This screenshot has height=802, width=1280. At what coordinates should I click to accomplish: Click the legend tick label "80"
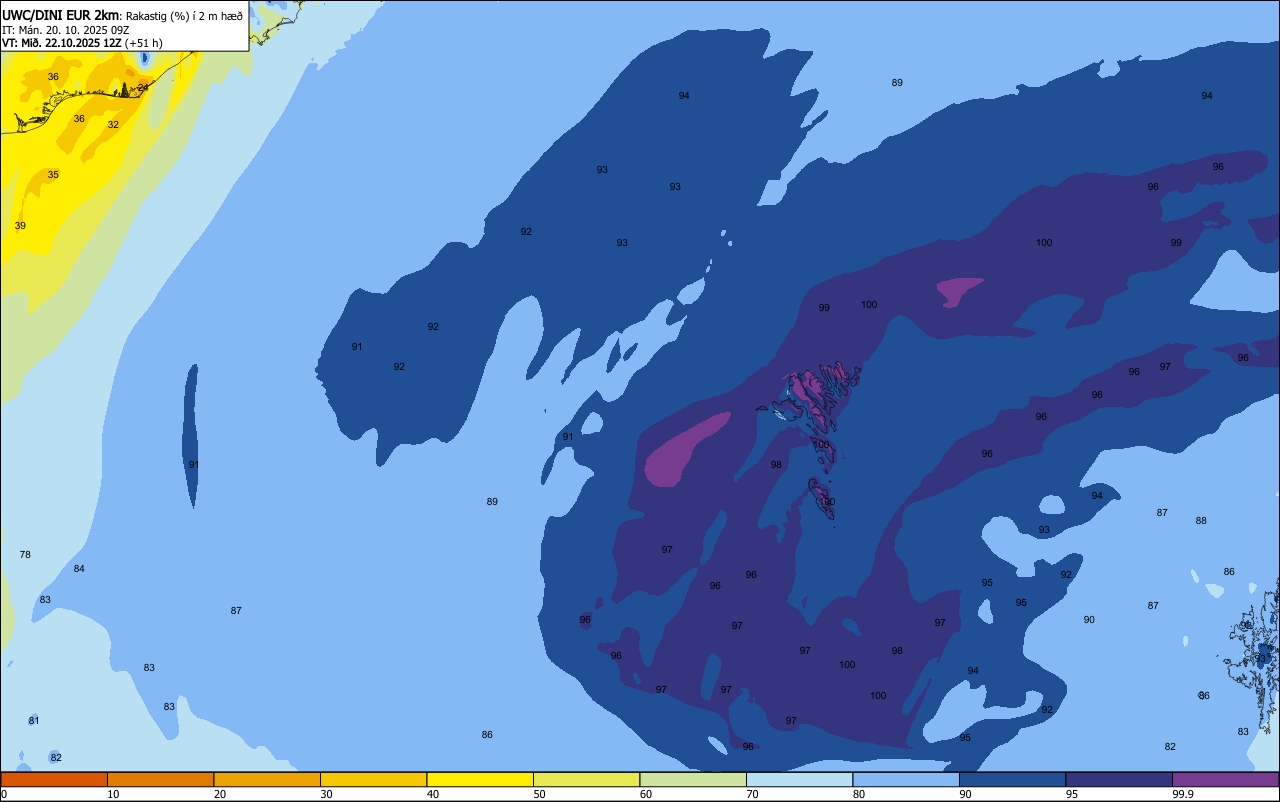point(859,794)
